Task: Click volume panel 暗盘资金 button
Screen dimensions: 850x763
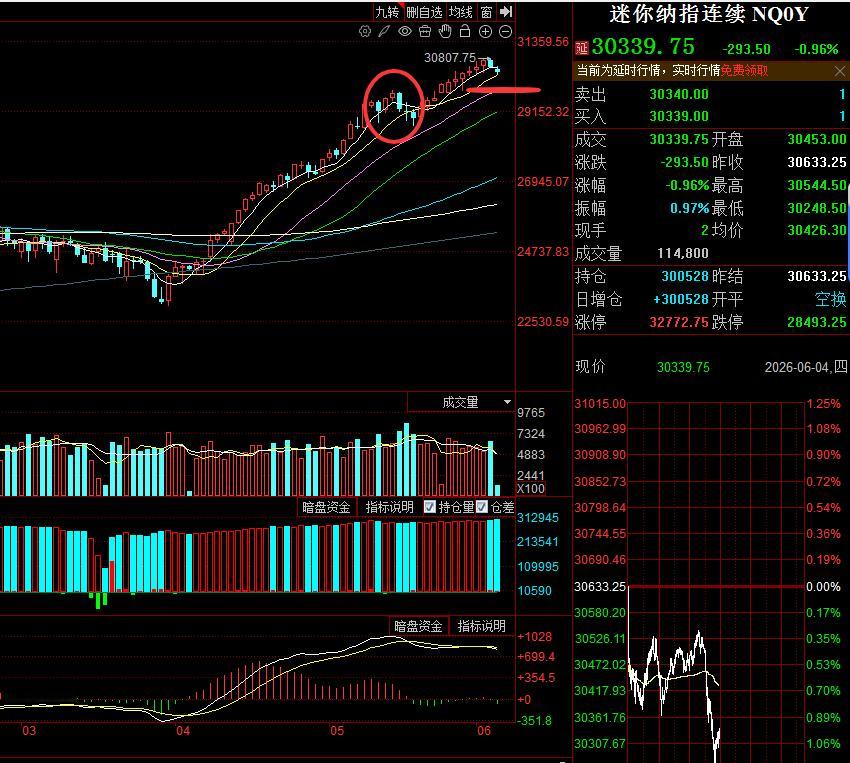Action: (x=326, y=507)
